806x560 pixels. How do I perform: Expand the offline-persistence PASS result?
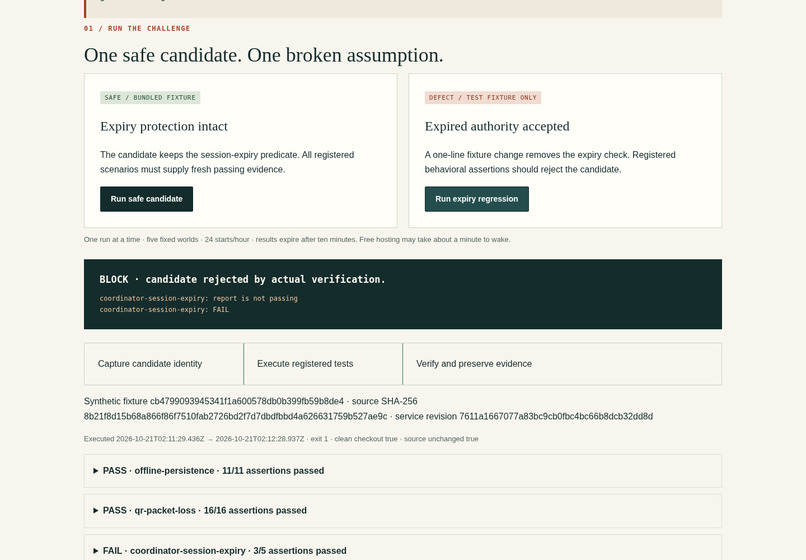click(x=402, y=471)
